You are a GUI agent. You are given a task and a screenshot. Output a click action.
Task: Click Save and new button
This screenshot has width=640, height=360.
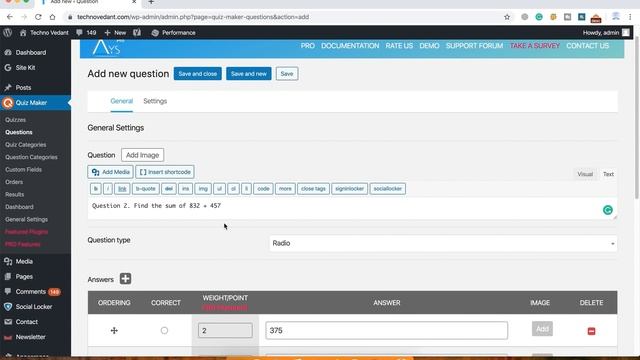click(x=249, y=74)
